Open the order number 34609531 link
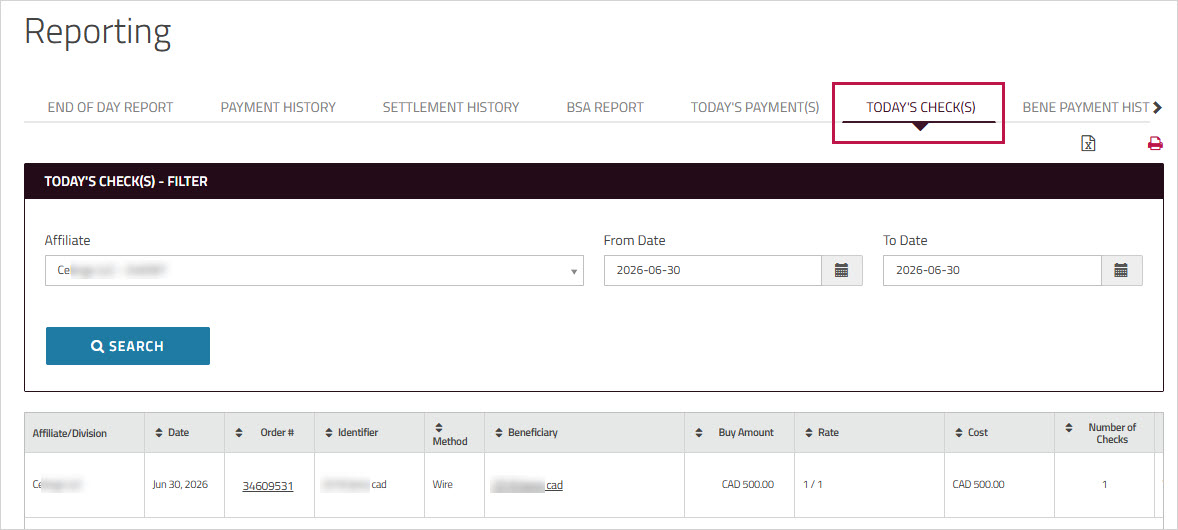The image size is (1178, 530). (x=267, y=486)
